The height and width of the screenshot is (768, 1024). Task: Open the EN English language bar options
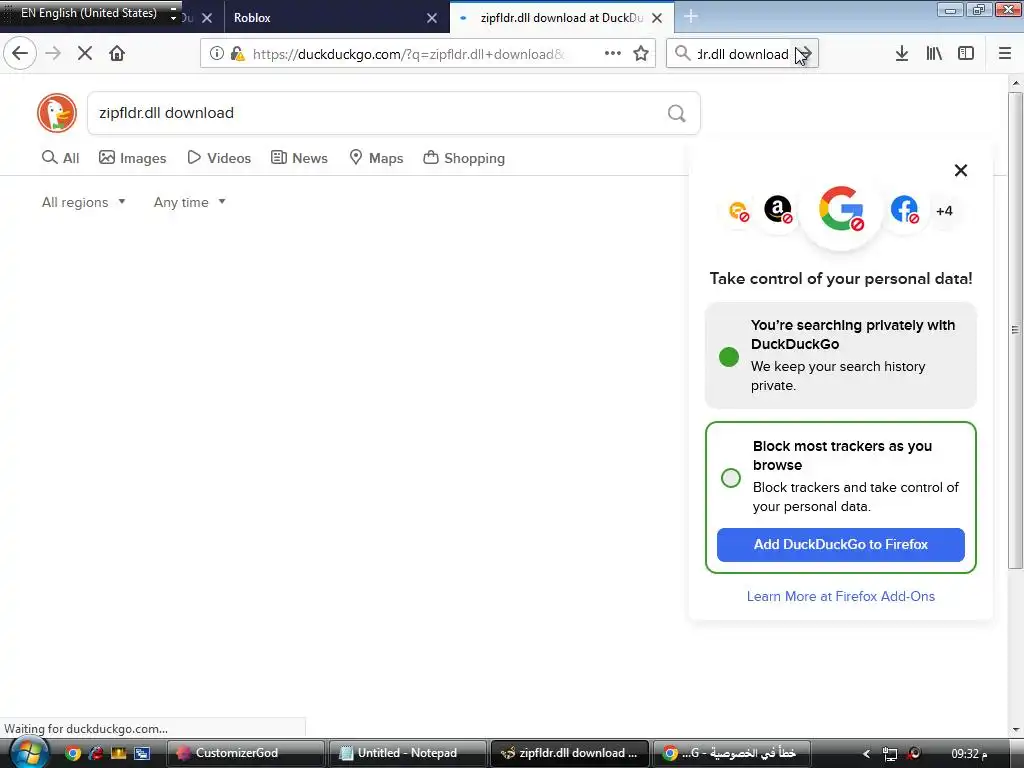(x=173, y=13)
